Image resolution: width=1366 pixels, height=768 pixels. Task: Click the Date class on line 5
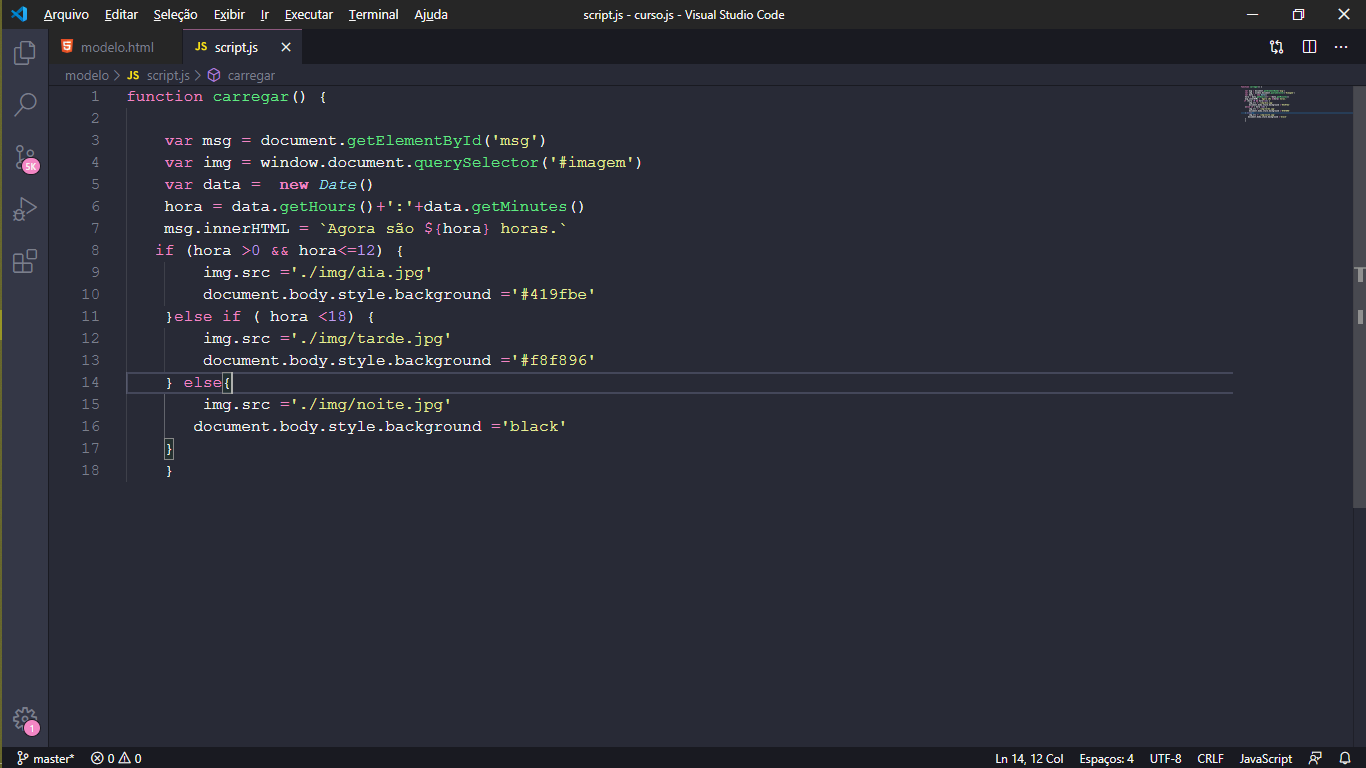point(337,184)
